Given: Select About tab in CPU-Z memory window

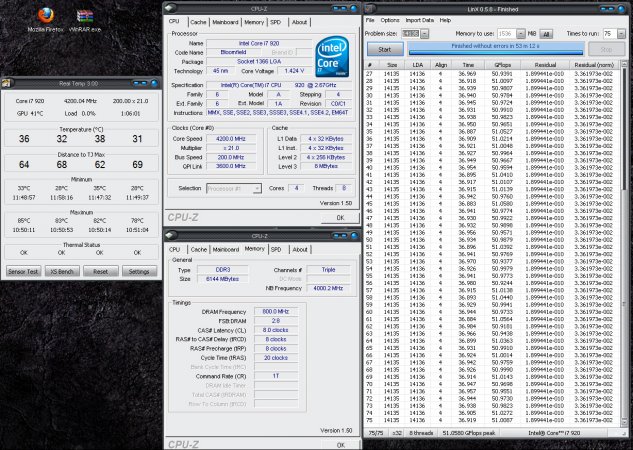Looking at the screenshot, I should click(x=300, y=249).
